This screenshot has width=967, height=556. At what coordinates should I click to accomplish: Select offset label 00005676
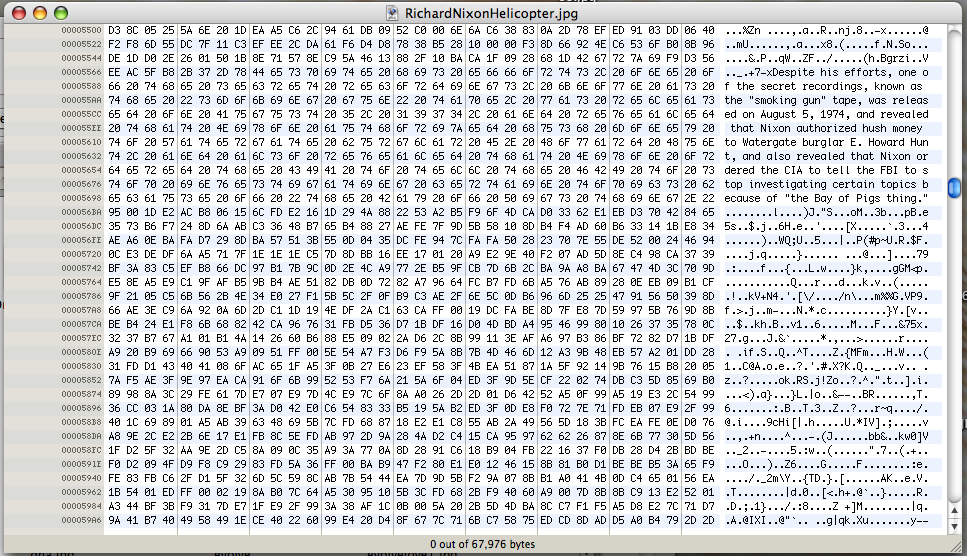[81, 184]
